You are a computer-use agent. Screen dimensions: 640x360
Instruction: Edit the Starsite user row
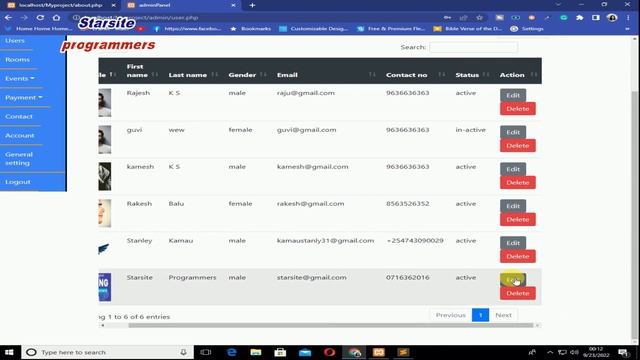point(513,280)
